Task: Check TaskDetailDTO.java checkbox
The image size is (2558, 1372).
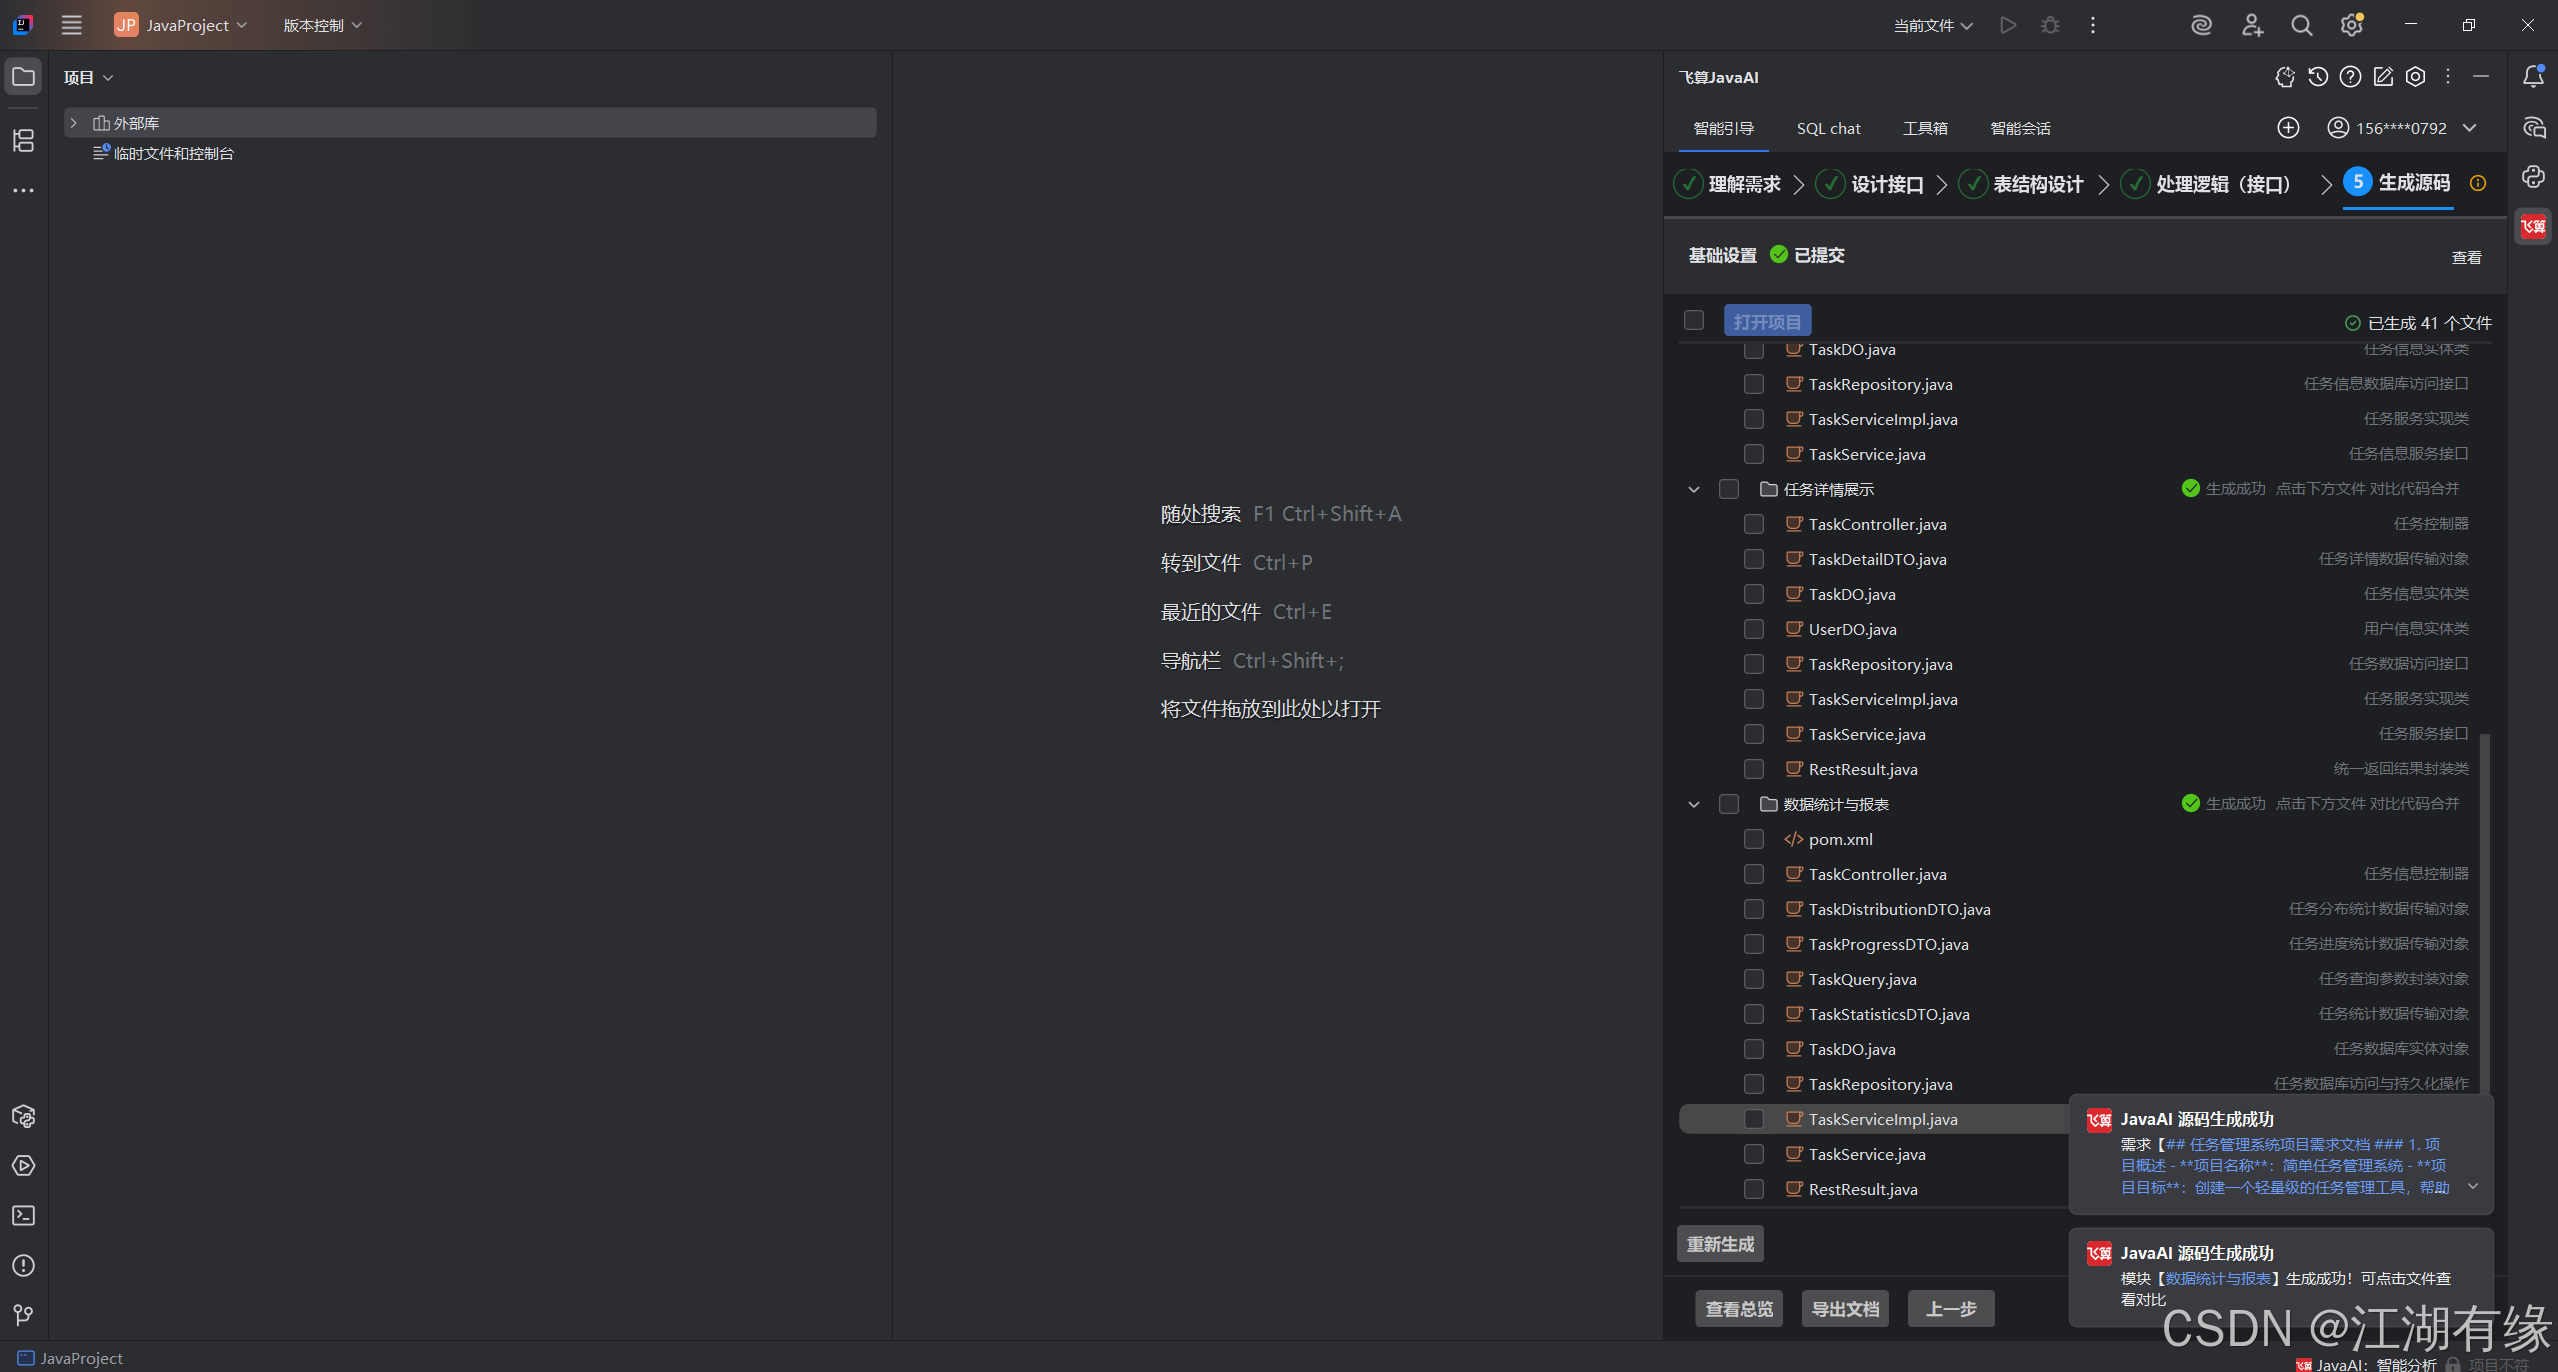Action: [1754, 559]
